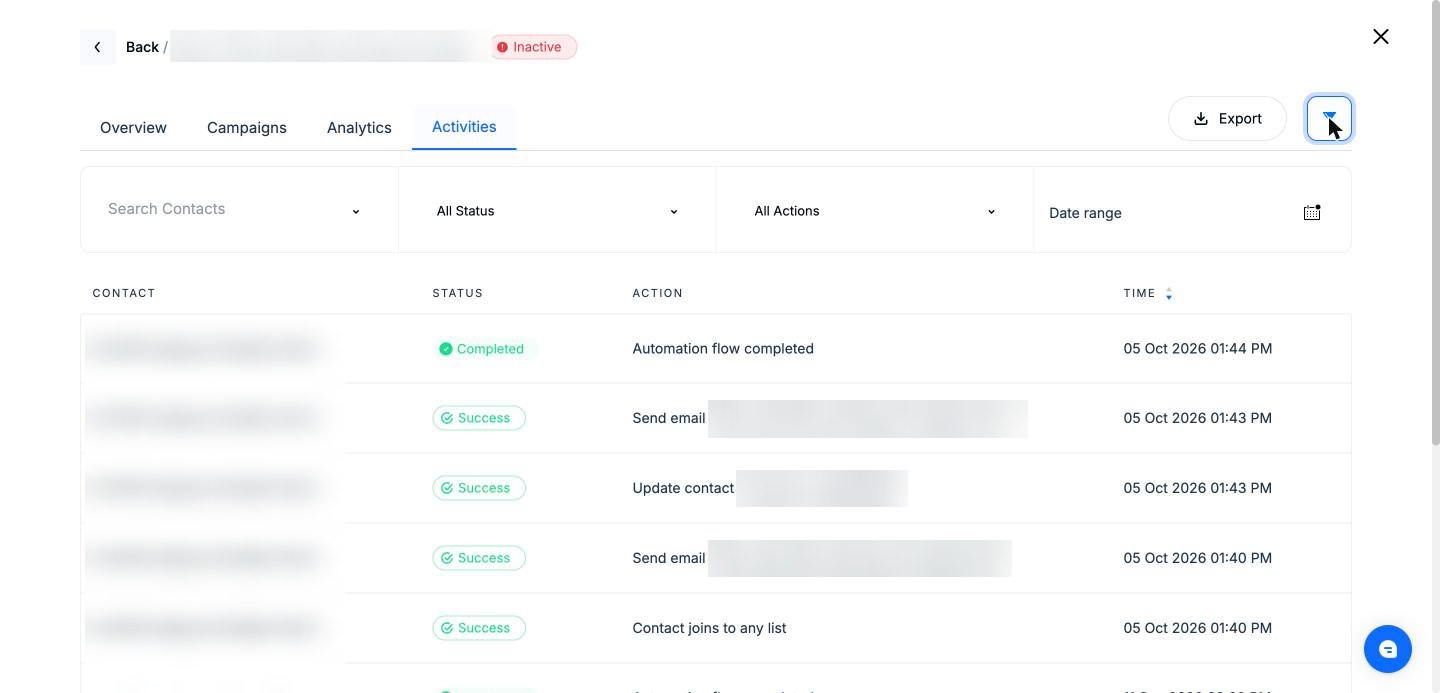Click the filter funnel icon button
1440x693 pixels.
1329,119
